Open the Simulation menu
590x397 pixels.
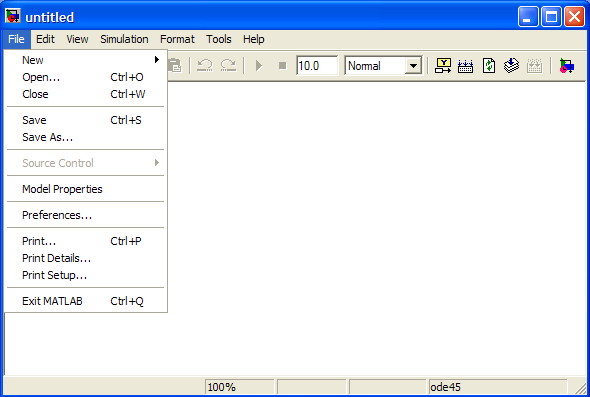click(x=124, y=39)
